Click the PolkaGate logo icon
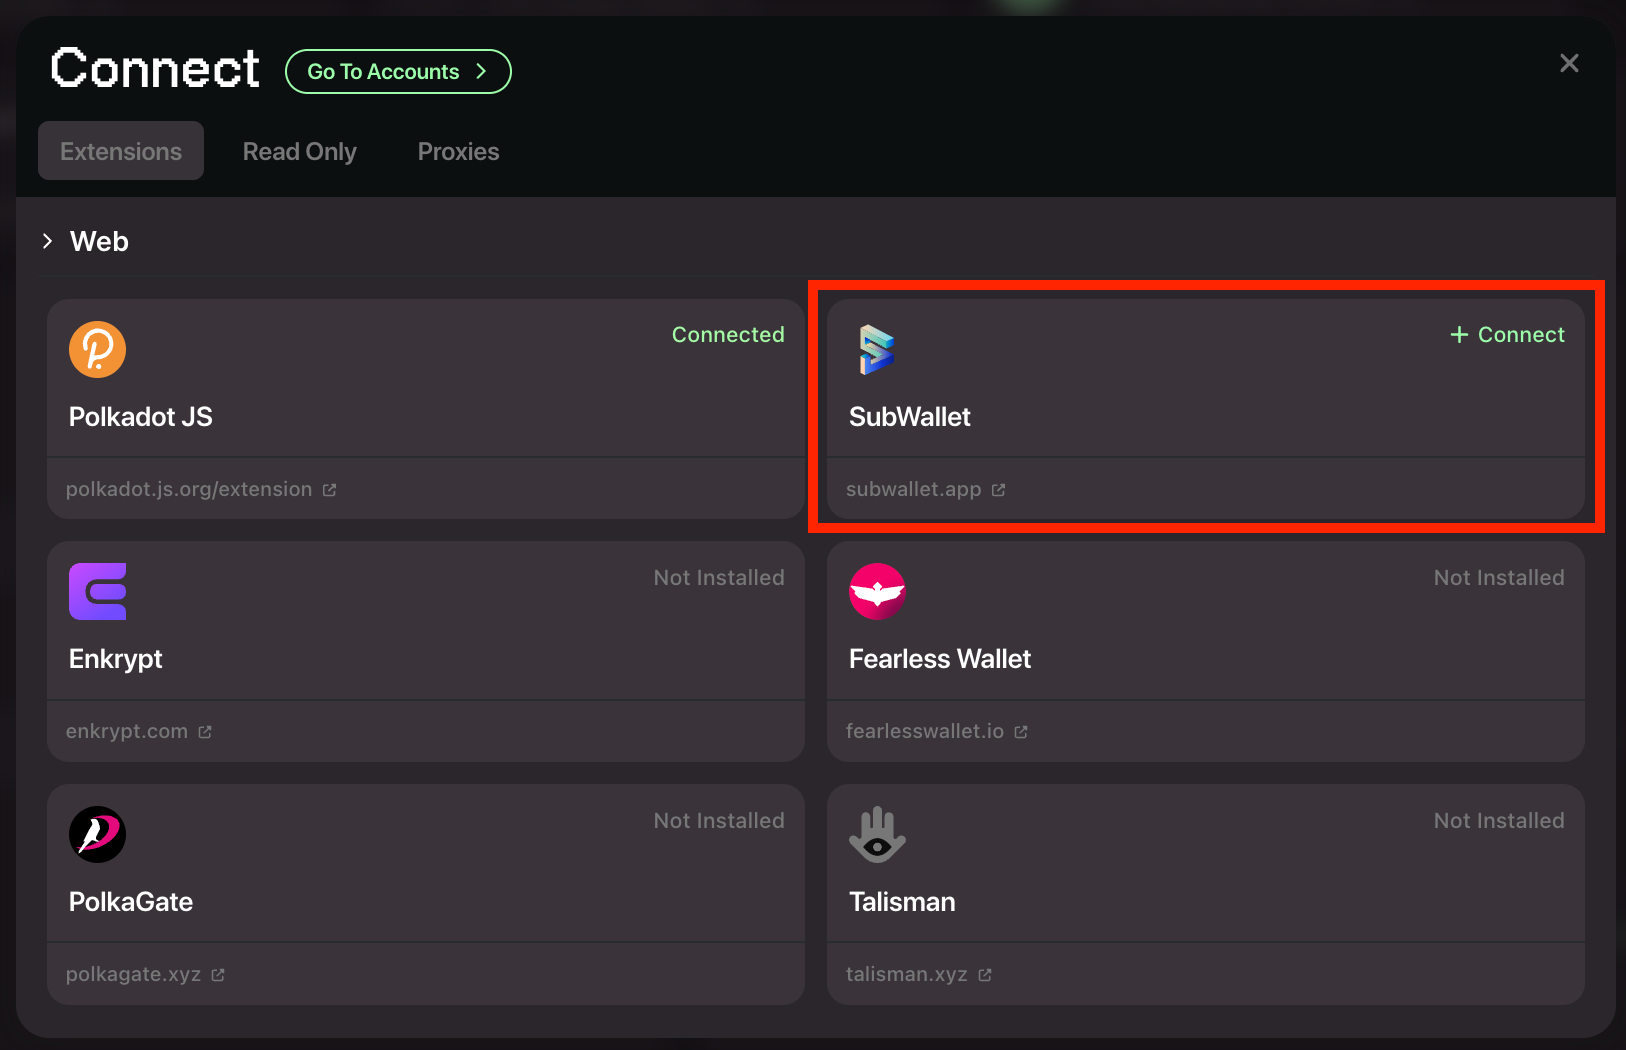The width and height of the screenshot is (1626, 1050). click(97, 834)
